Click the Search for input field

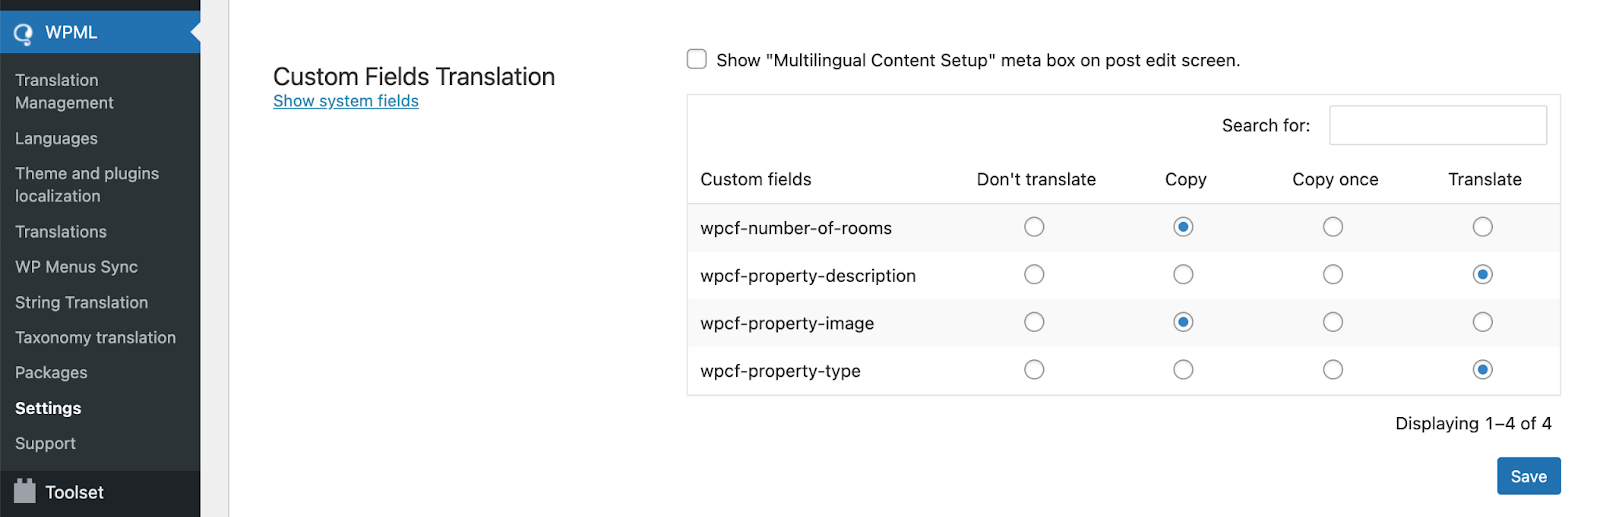(1437, 125)
